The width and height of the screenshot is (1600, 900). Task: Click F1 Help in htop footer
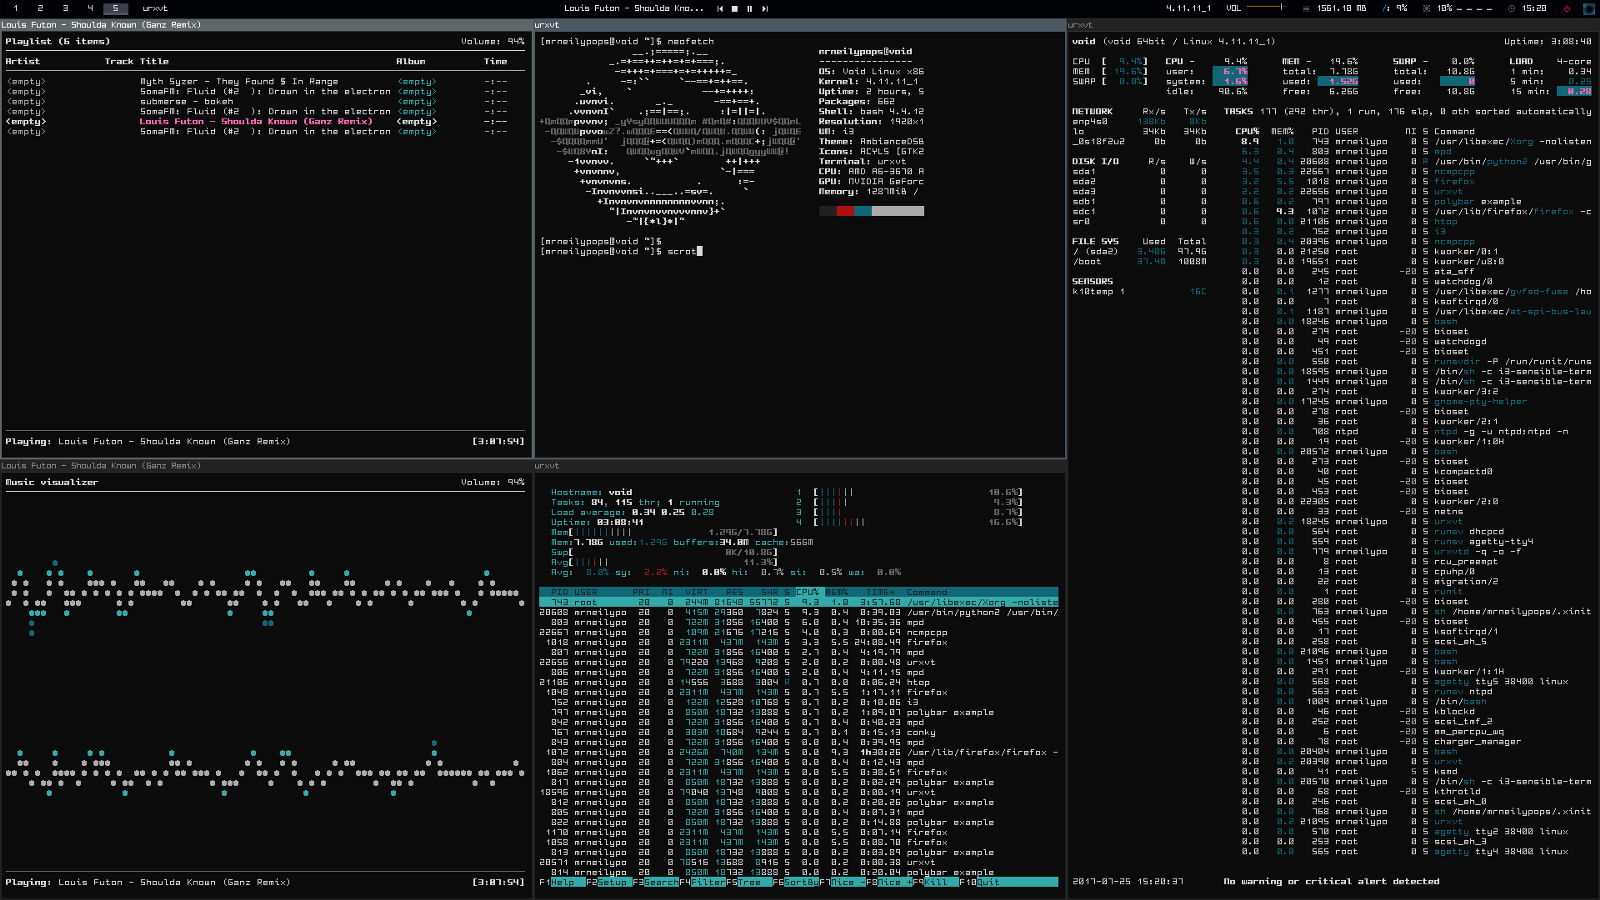[564, 882]
